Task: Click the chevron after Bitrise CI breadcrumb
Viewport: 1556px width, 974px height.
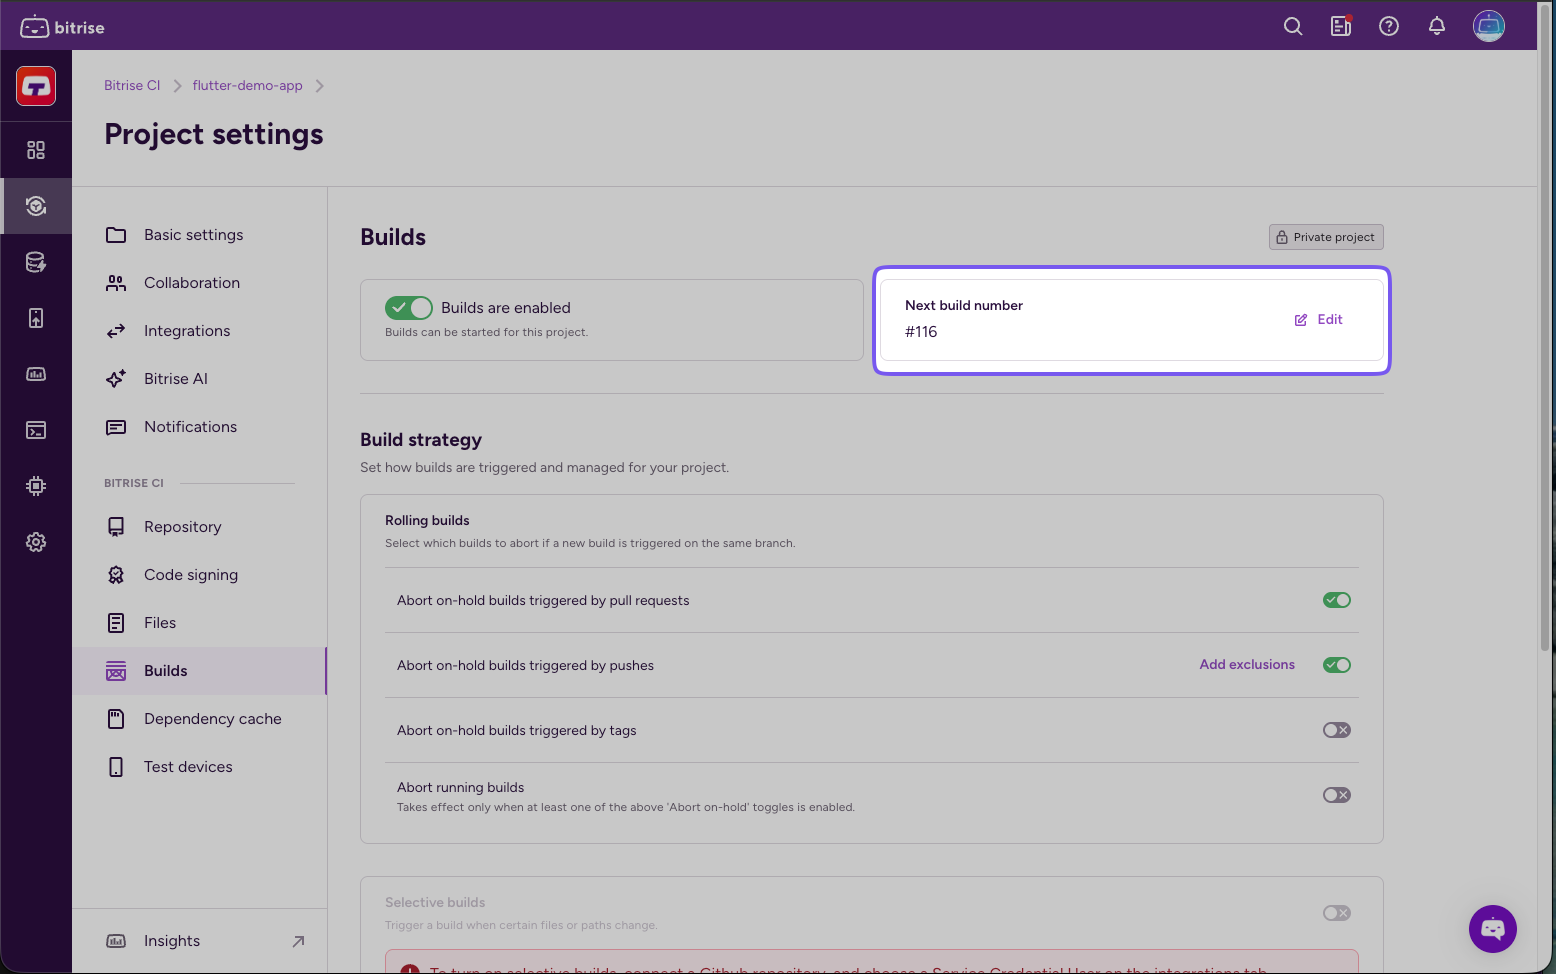Action: coord(177,86)
